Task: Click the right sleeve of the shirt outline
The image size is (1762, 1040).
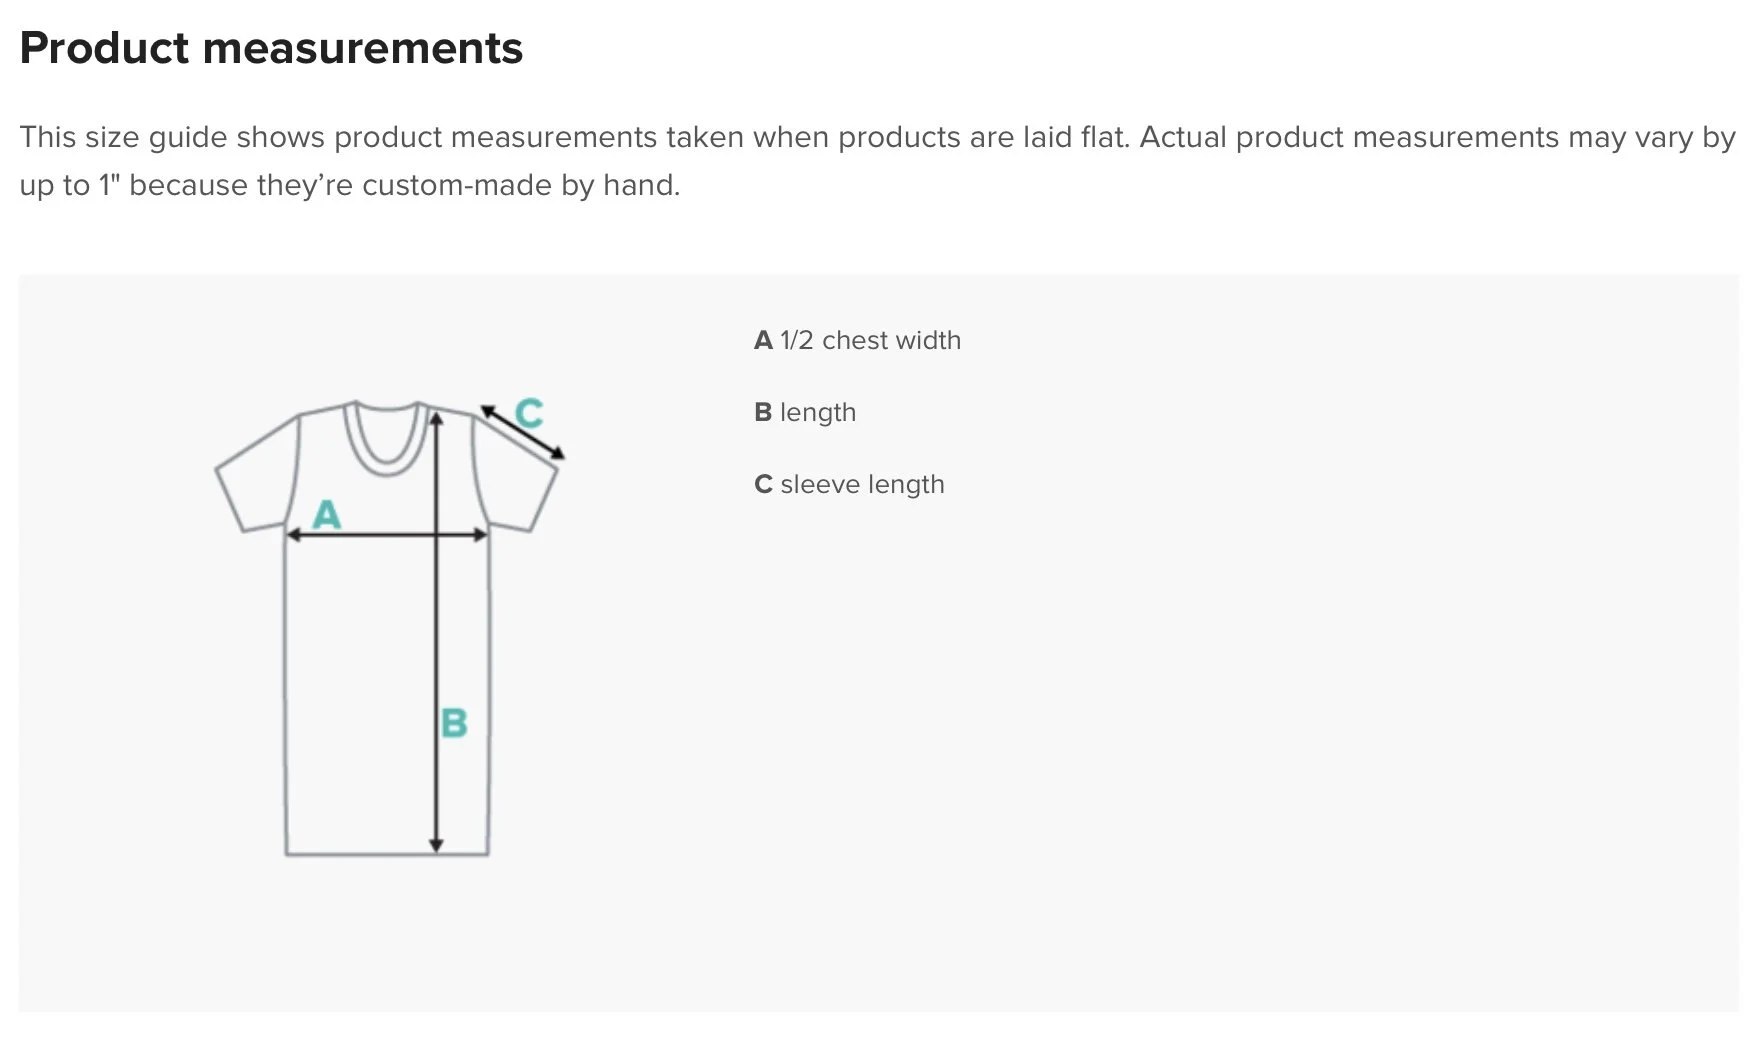Action: click(x=516, y=471)
